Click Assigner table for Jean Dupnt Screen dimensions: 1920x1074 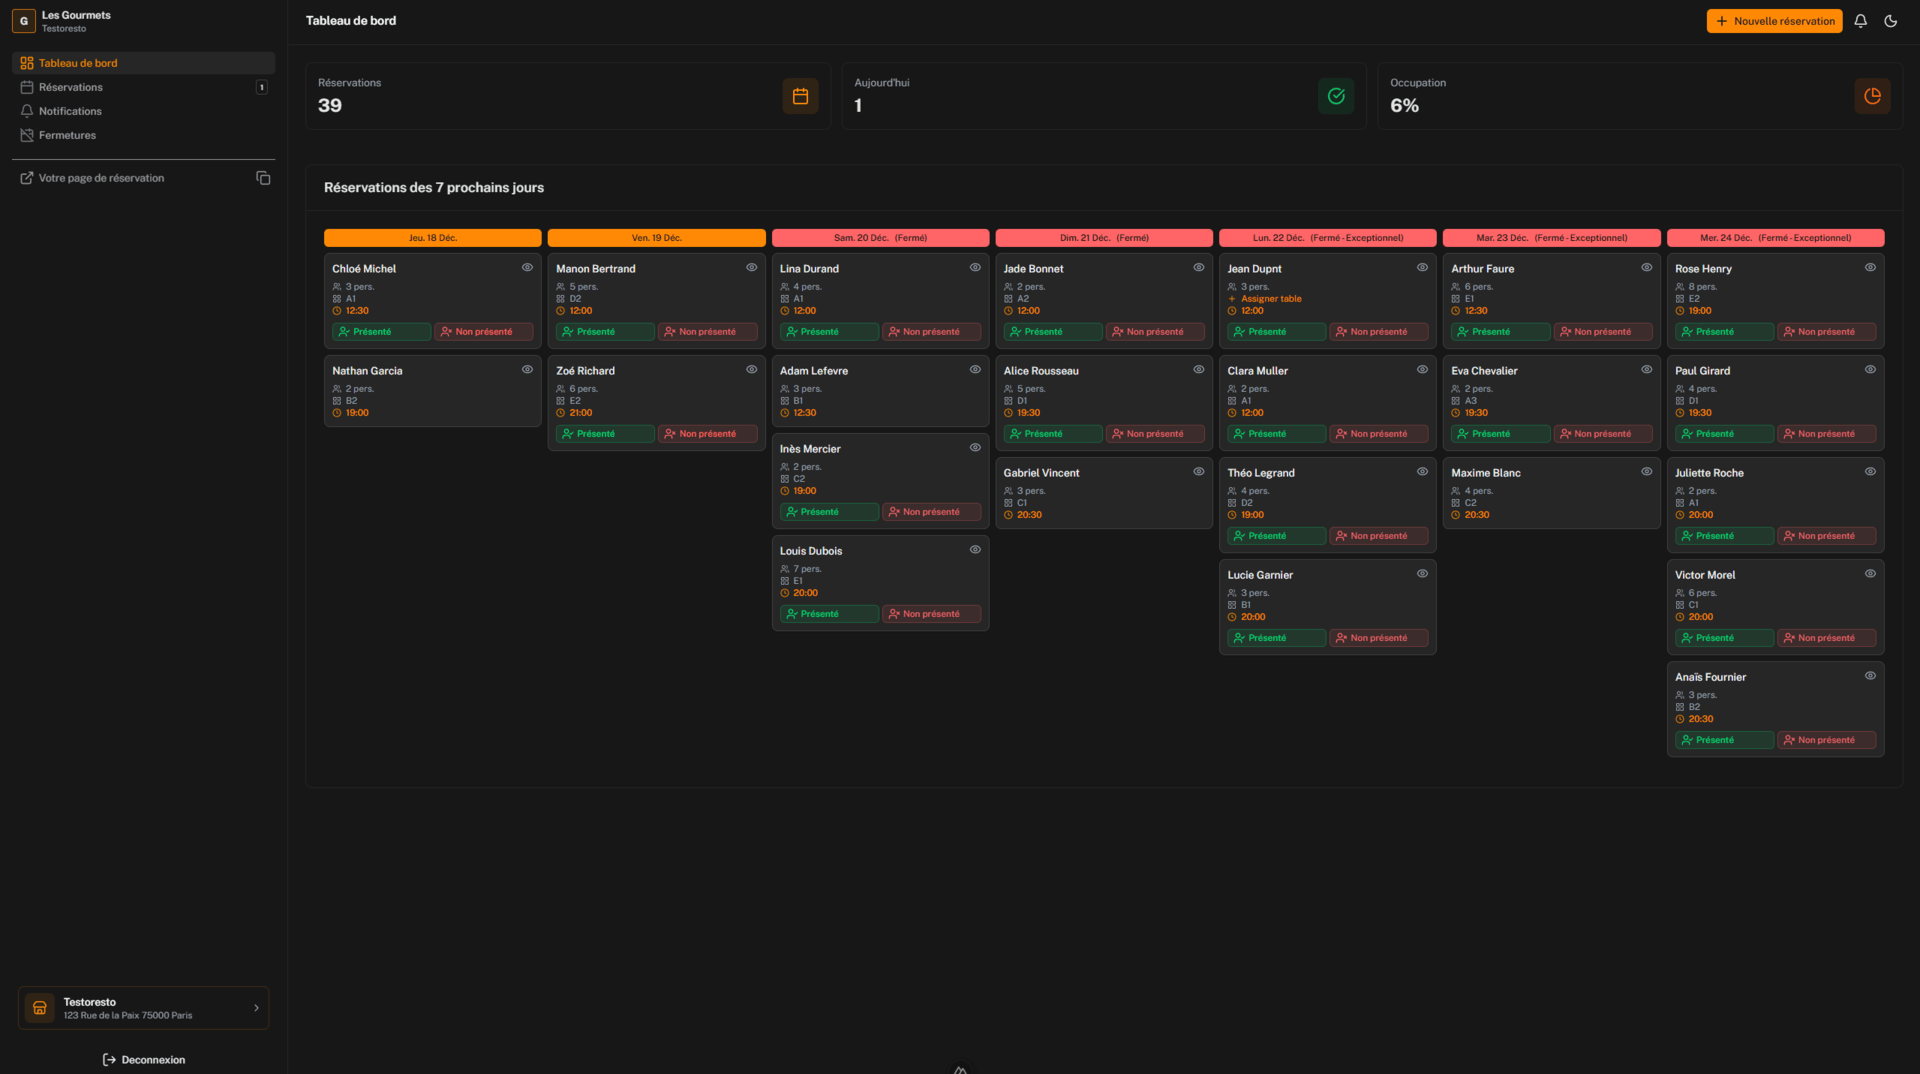click(x=1270, y=299)
